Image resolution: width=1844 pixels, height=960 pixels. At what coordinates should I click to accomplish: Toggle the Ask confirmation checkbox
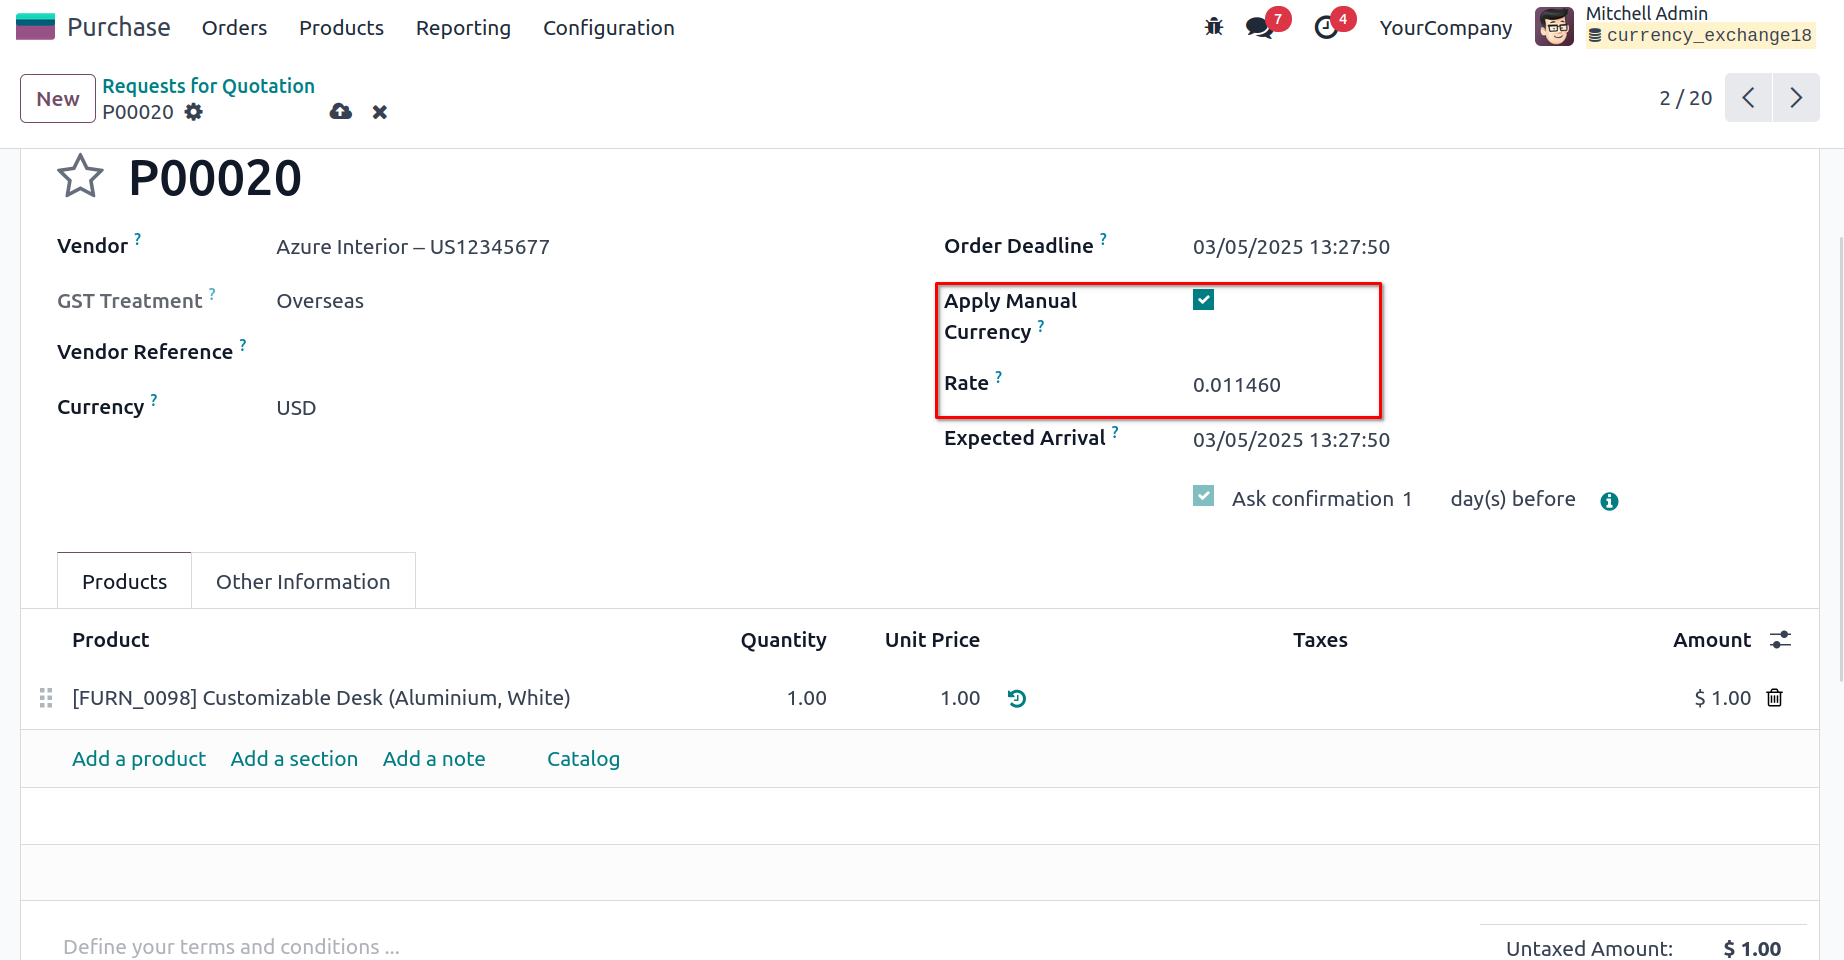point(1203,497)
